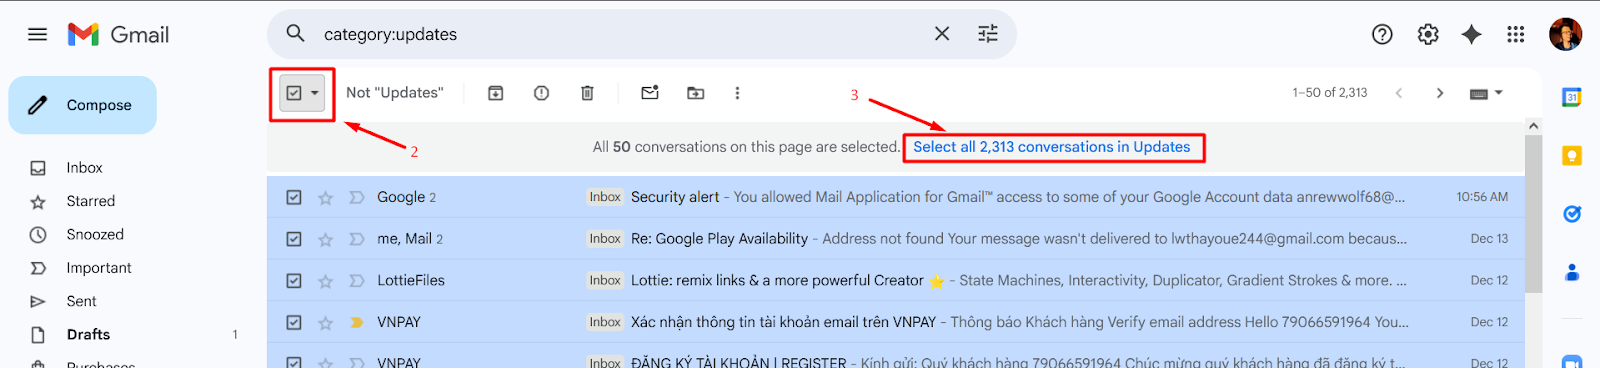Click the search magnifier icon

[x=295, y=33]
